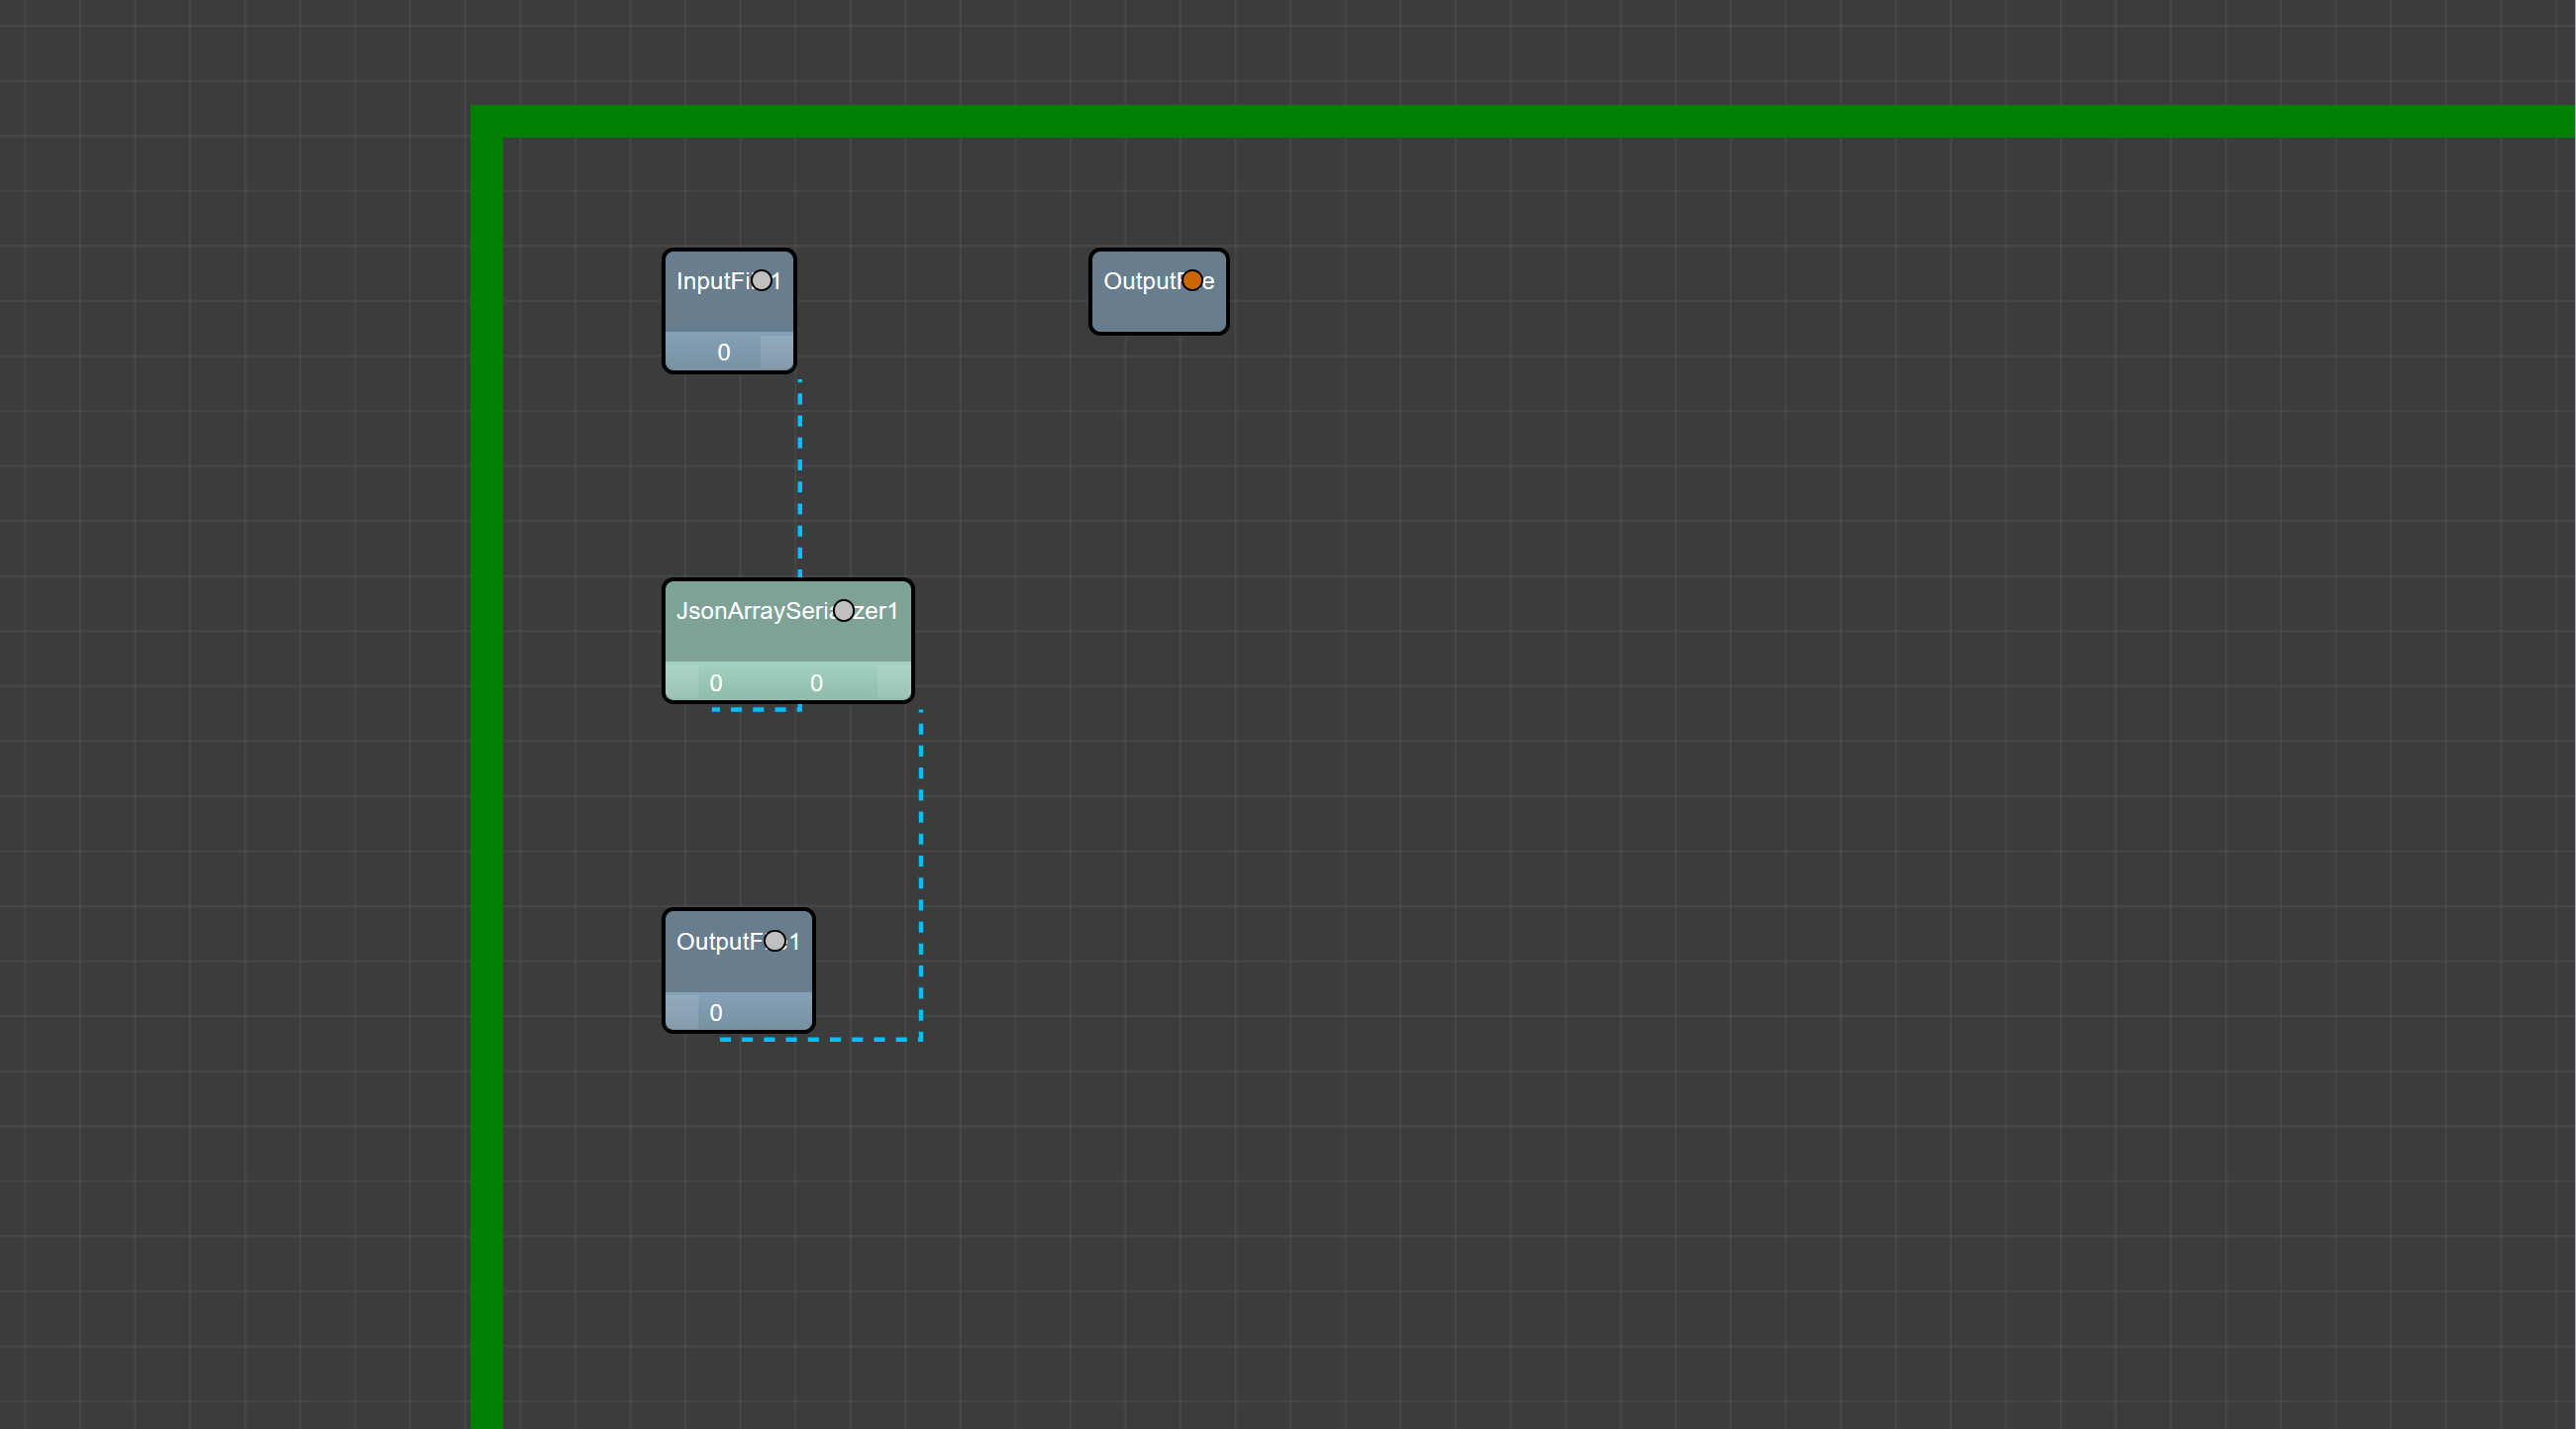Expand the port counter labeled 0 on InputFile1
Screen dimensions: 2576x1429
tap(722, 353)
